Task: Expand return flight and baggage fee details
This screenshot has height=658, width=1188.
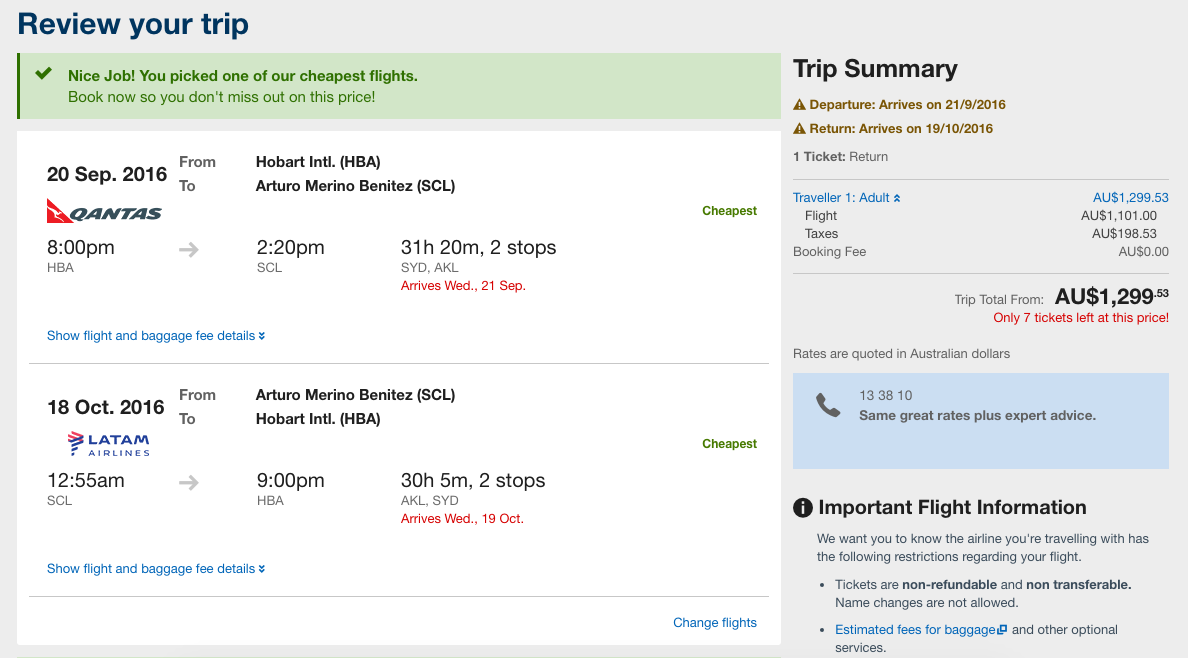Action: coord(156,569)
